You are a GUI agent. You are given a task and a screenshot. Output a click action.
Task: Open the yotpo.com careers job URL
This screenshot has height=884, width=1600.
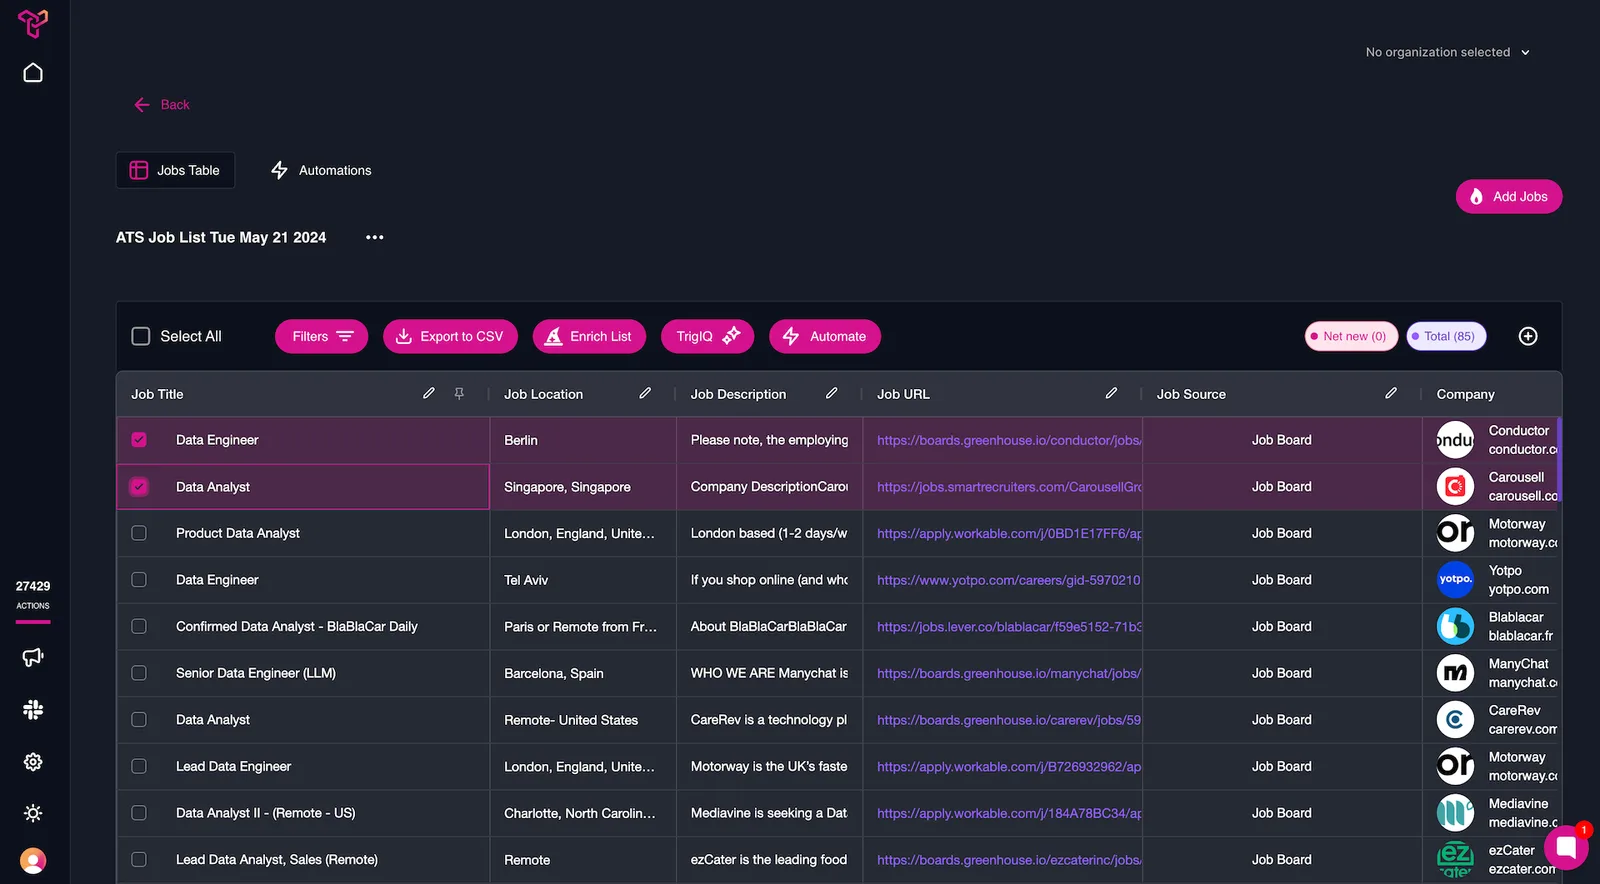(1008, 580)
